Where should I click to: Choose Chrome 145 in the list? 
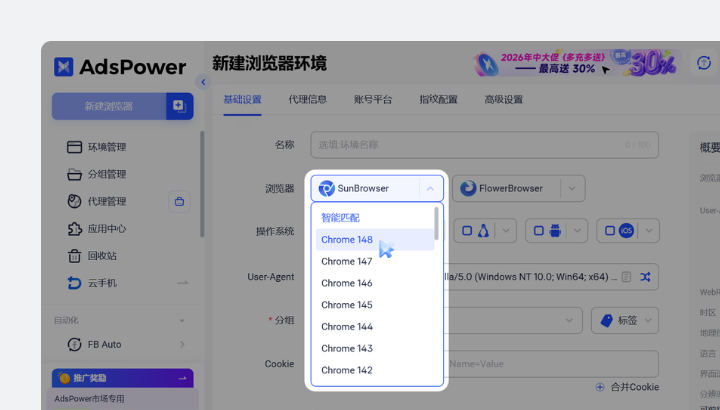point(375,305)
